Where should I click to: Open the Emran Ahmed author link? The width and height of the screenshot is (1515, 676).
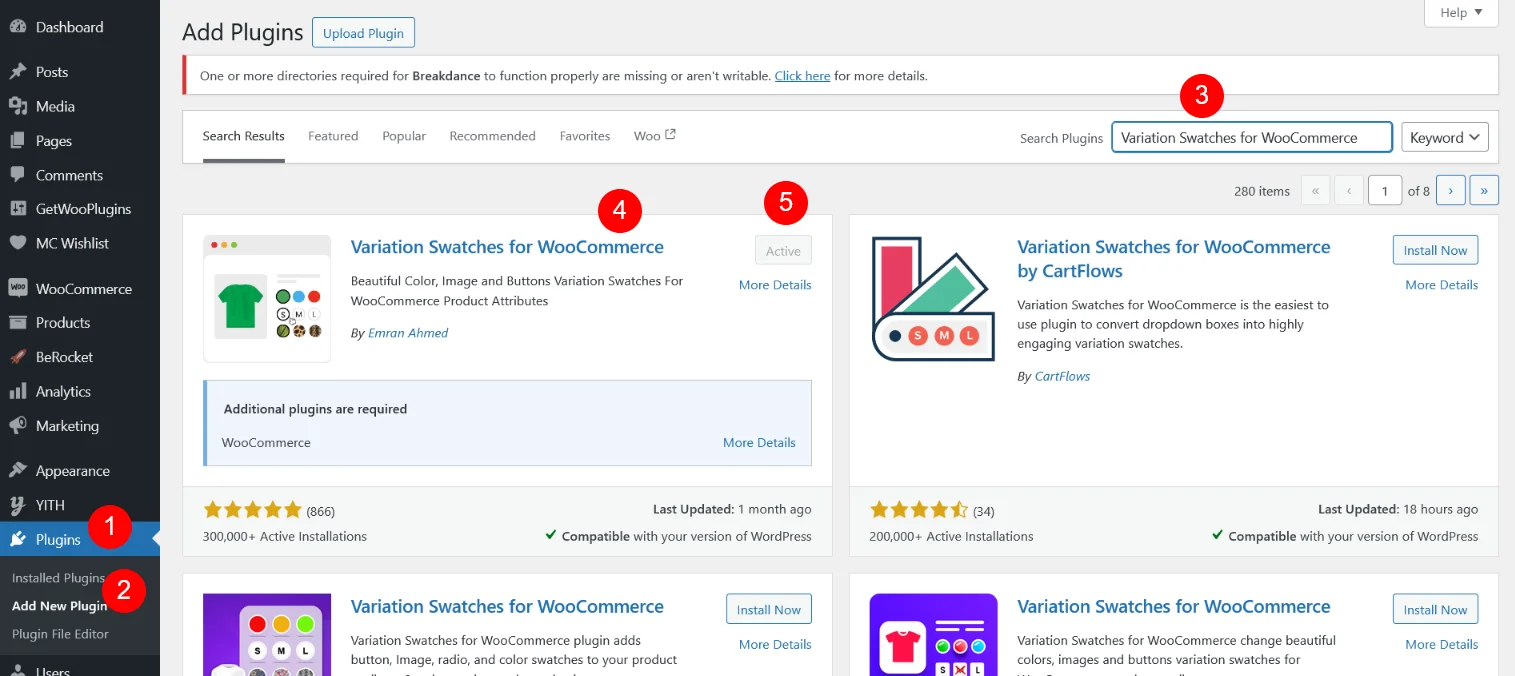click(x=408, y=333)
